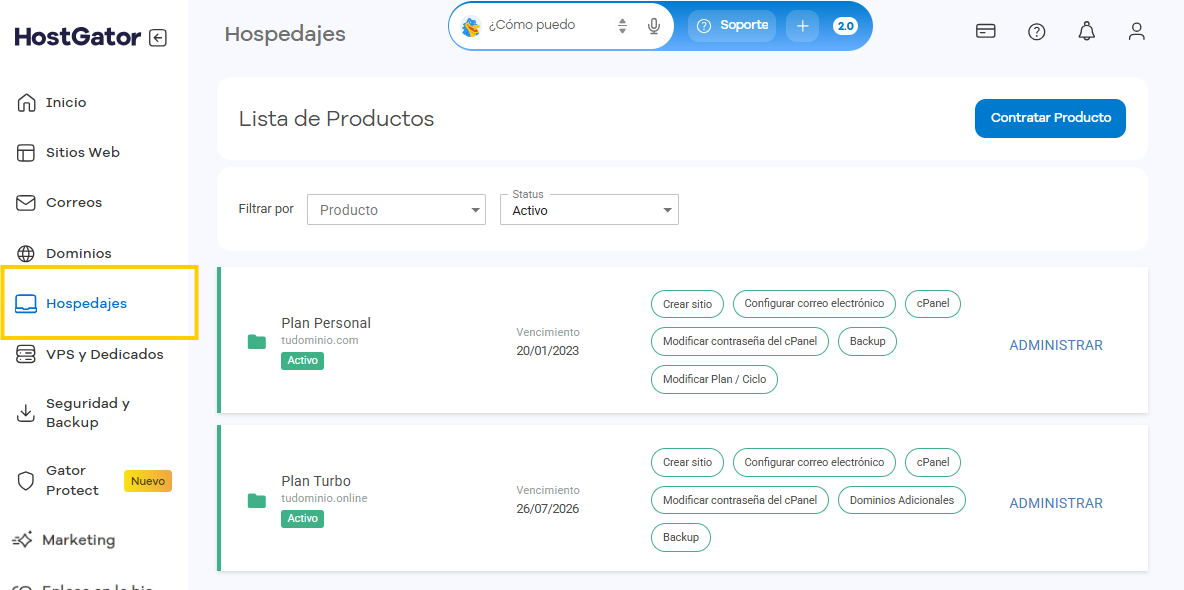This screenshot has width=1184, height=590.
Task: Click the folder icon of Plan Turbo
Action: [x=257, y=500]
